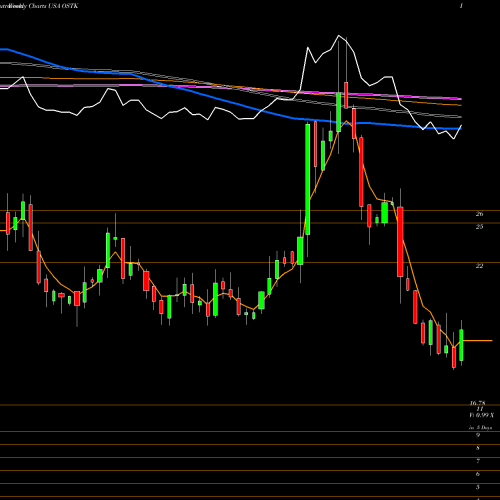Click the last green candlestick on the right
The height and width of the screenshot is (500, 500).
[462, 345]
